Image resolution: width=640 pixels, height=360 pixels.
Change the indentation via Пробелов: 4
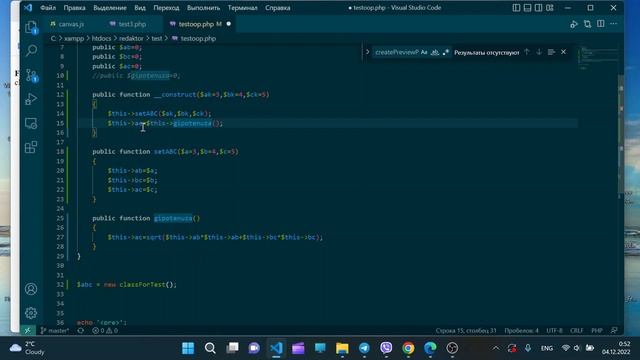521,331
